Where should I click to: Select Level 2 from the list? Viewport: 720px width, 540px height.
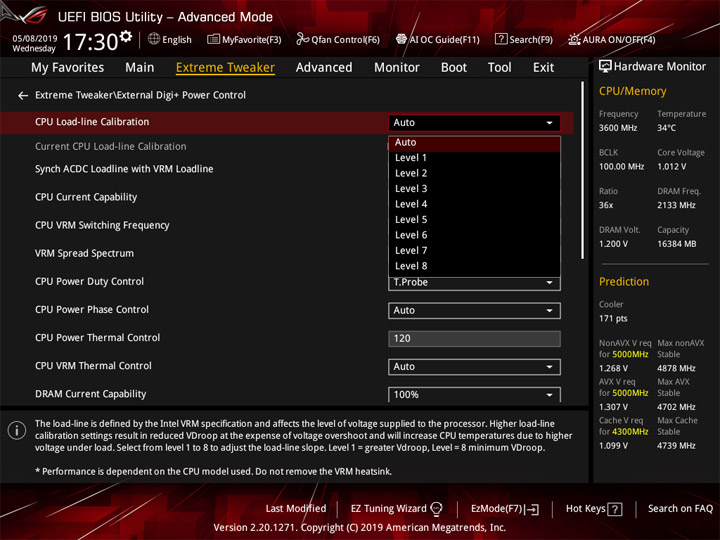tap(474, 174)
